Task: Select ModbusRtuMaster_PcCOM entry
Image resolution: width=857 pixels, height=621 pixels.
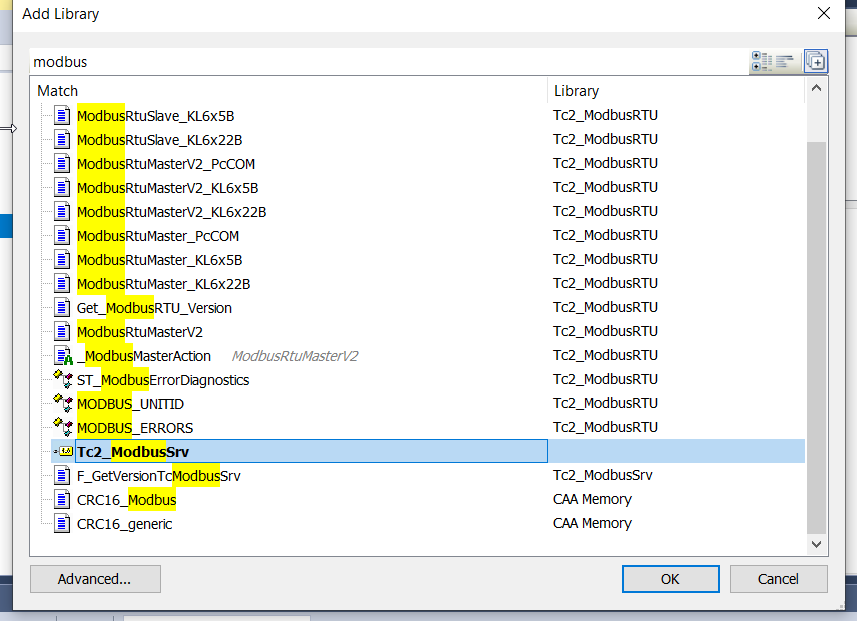Action: click(157, 236)
